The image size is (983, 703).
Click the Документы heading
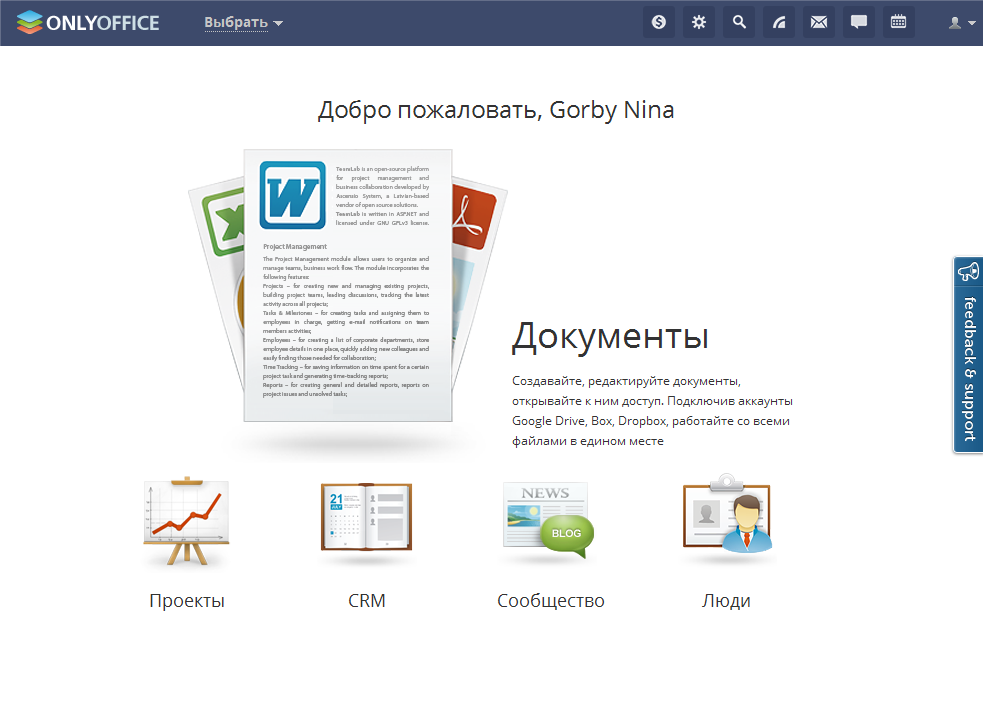[610, 337]
